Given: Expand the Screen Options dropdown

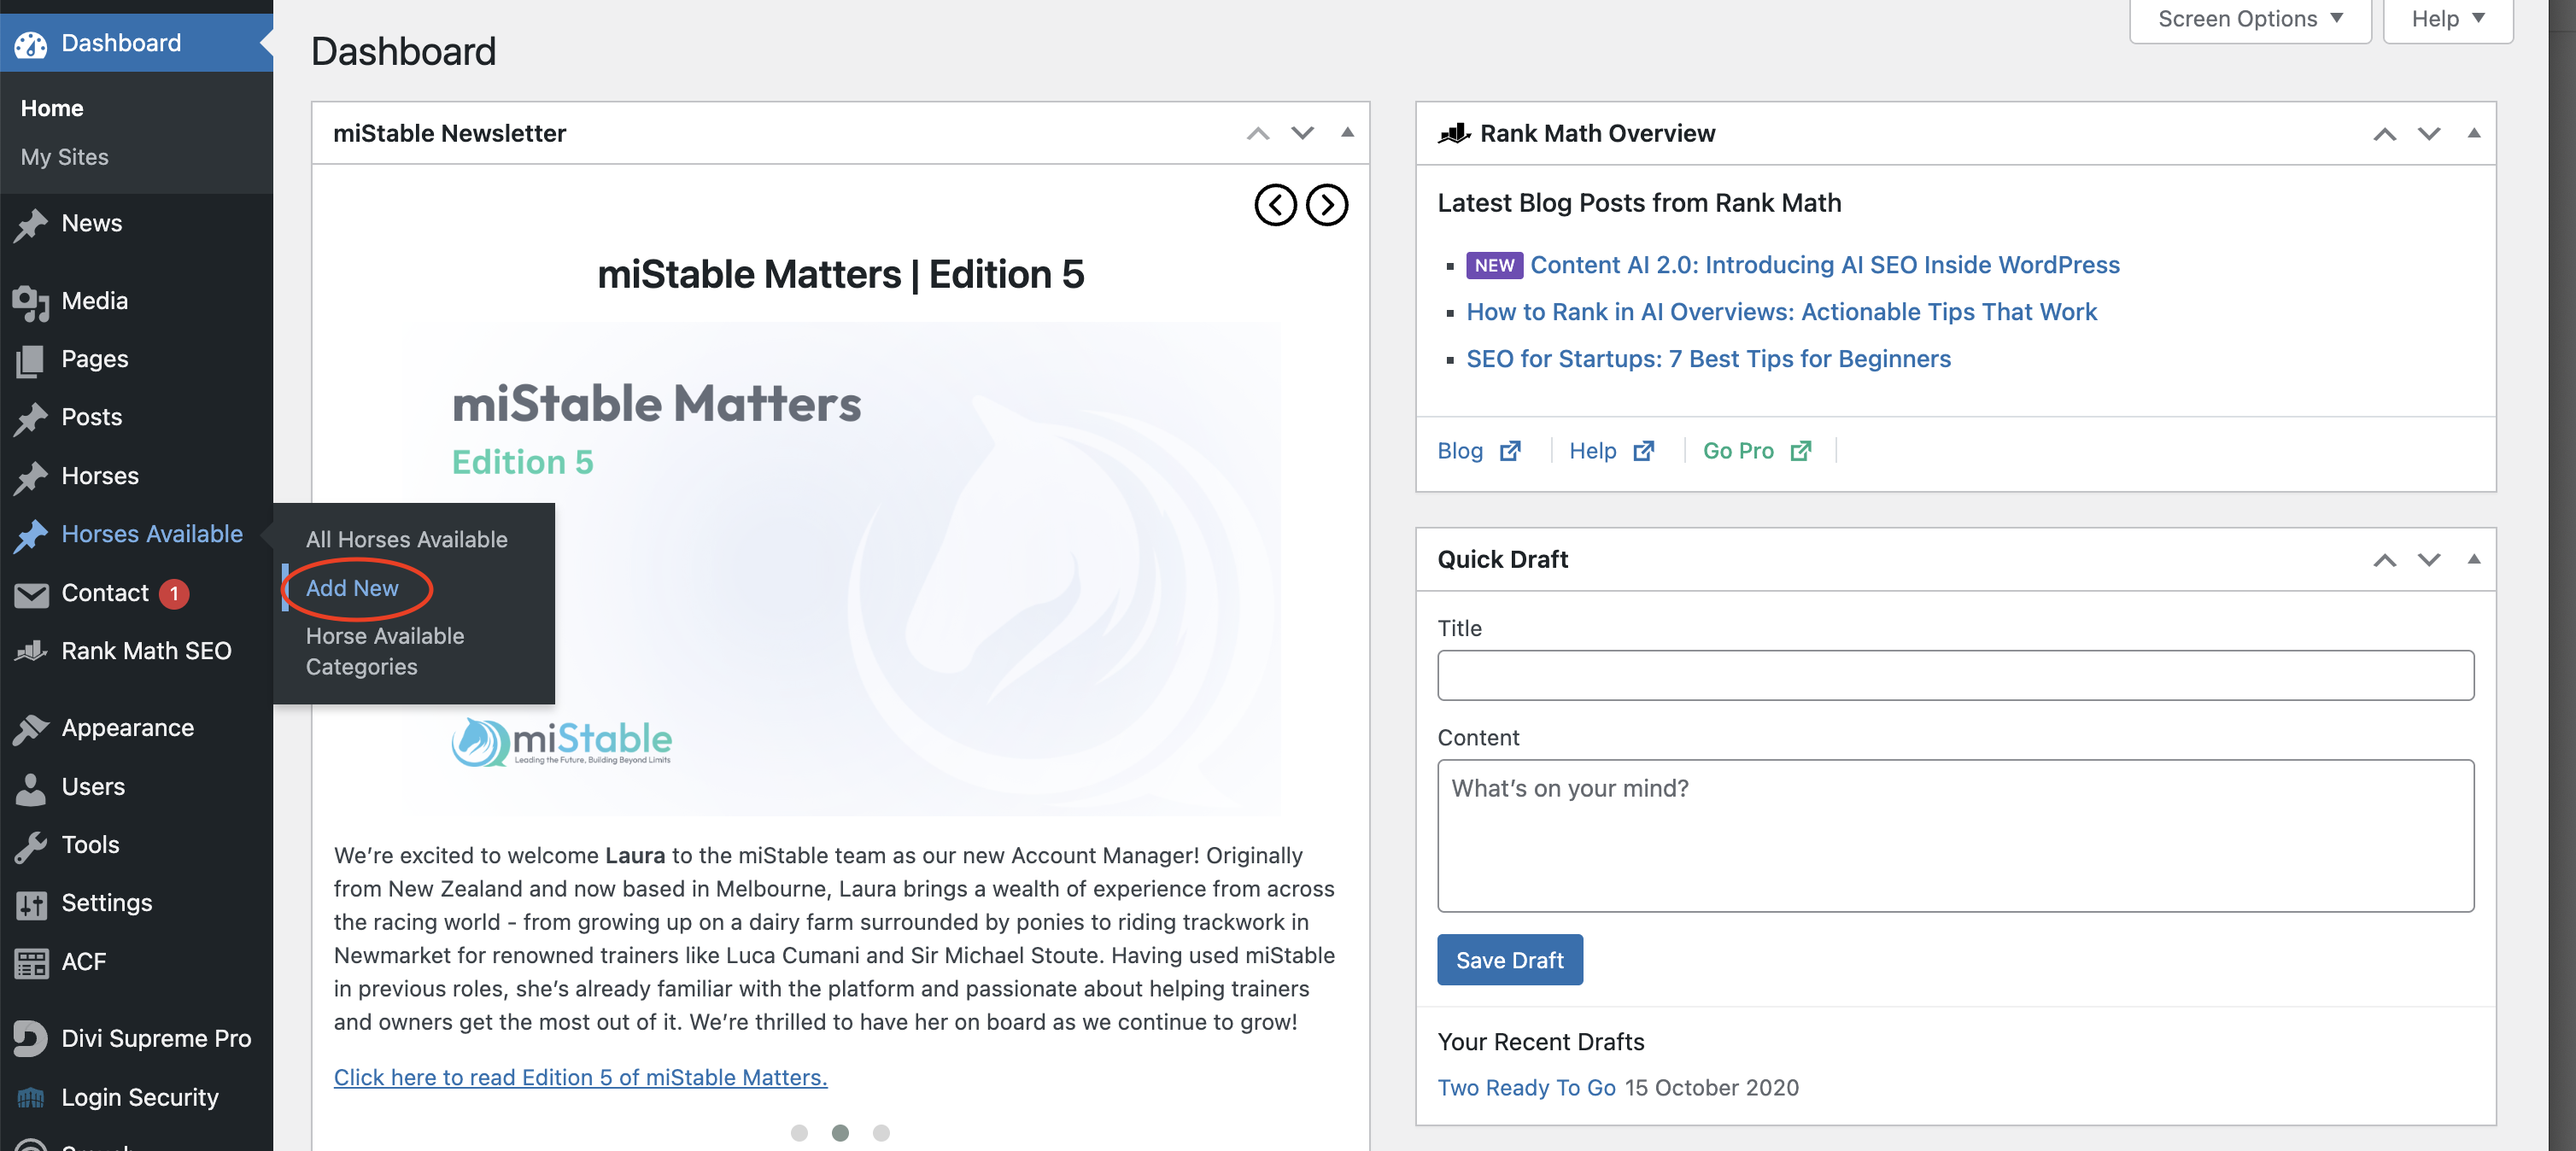Looking at the screenshot, I should click(x=2250, y=19).
